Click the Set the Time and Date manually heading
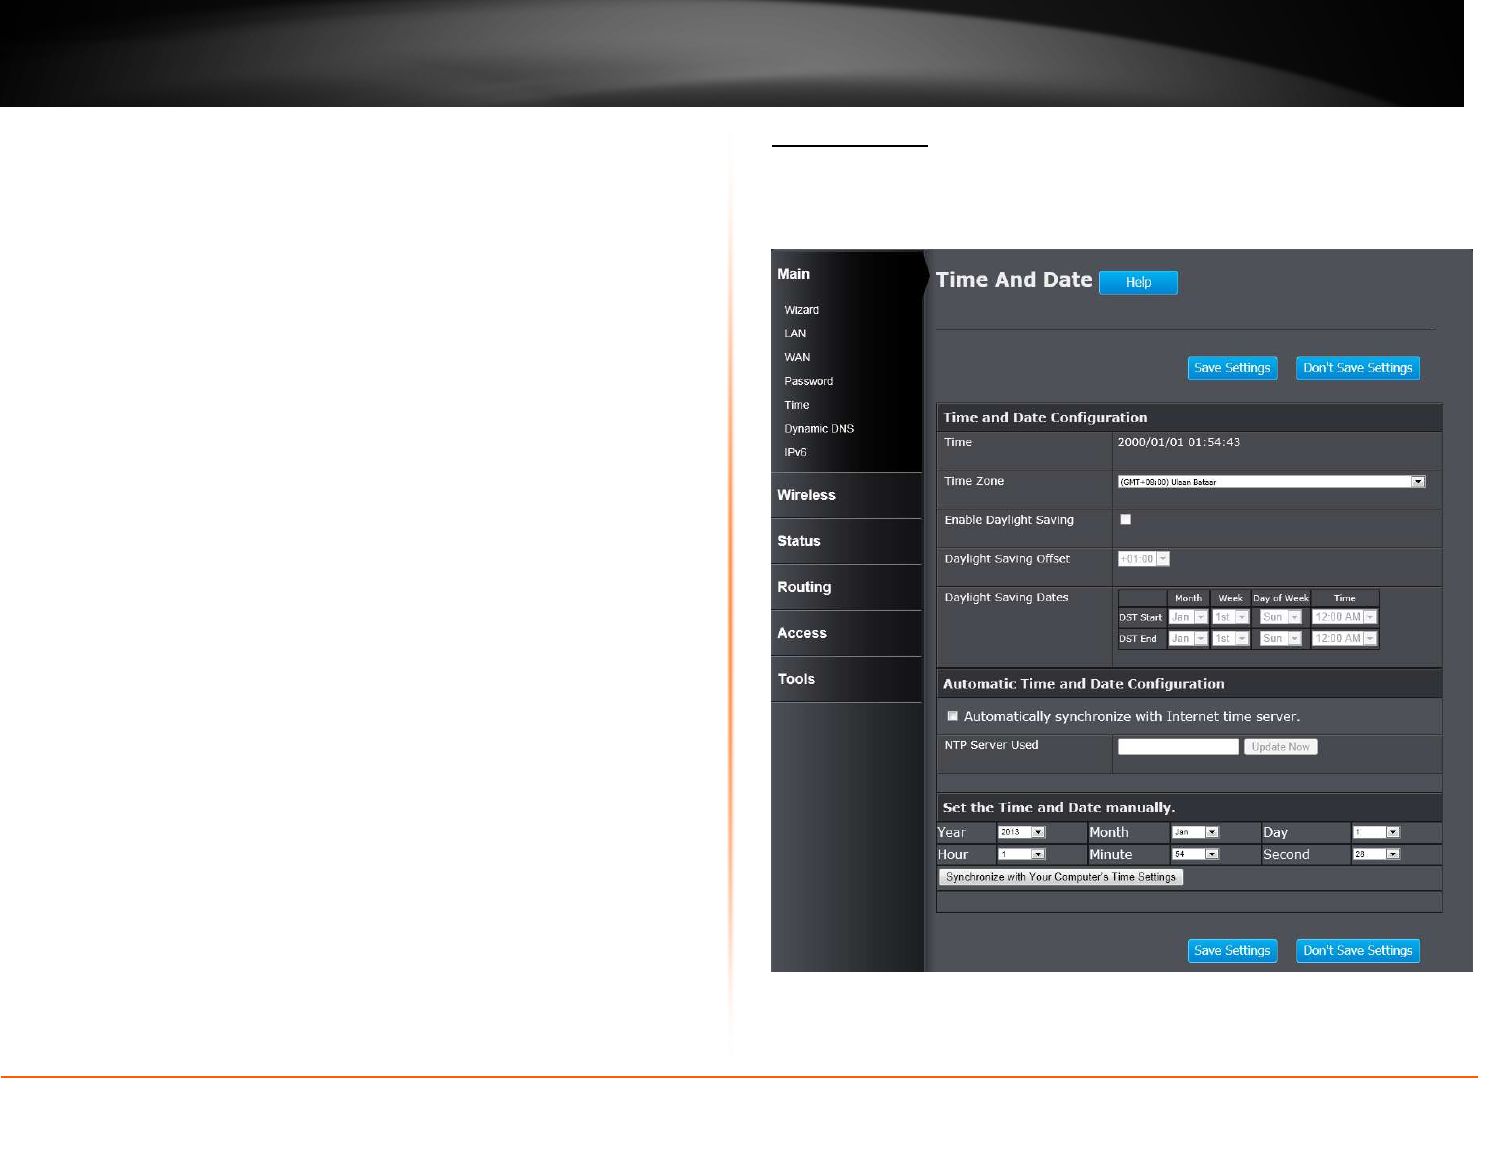The height and width of the screenshot is (1167, 1509). pos(1059,808)
